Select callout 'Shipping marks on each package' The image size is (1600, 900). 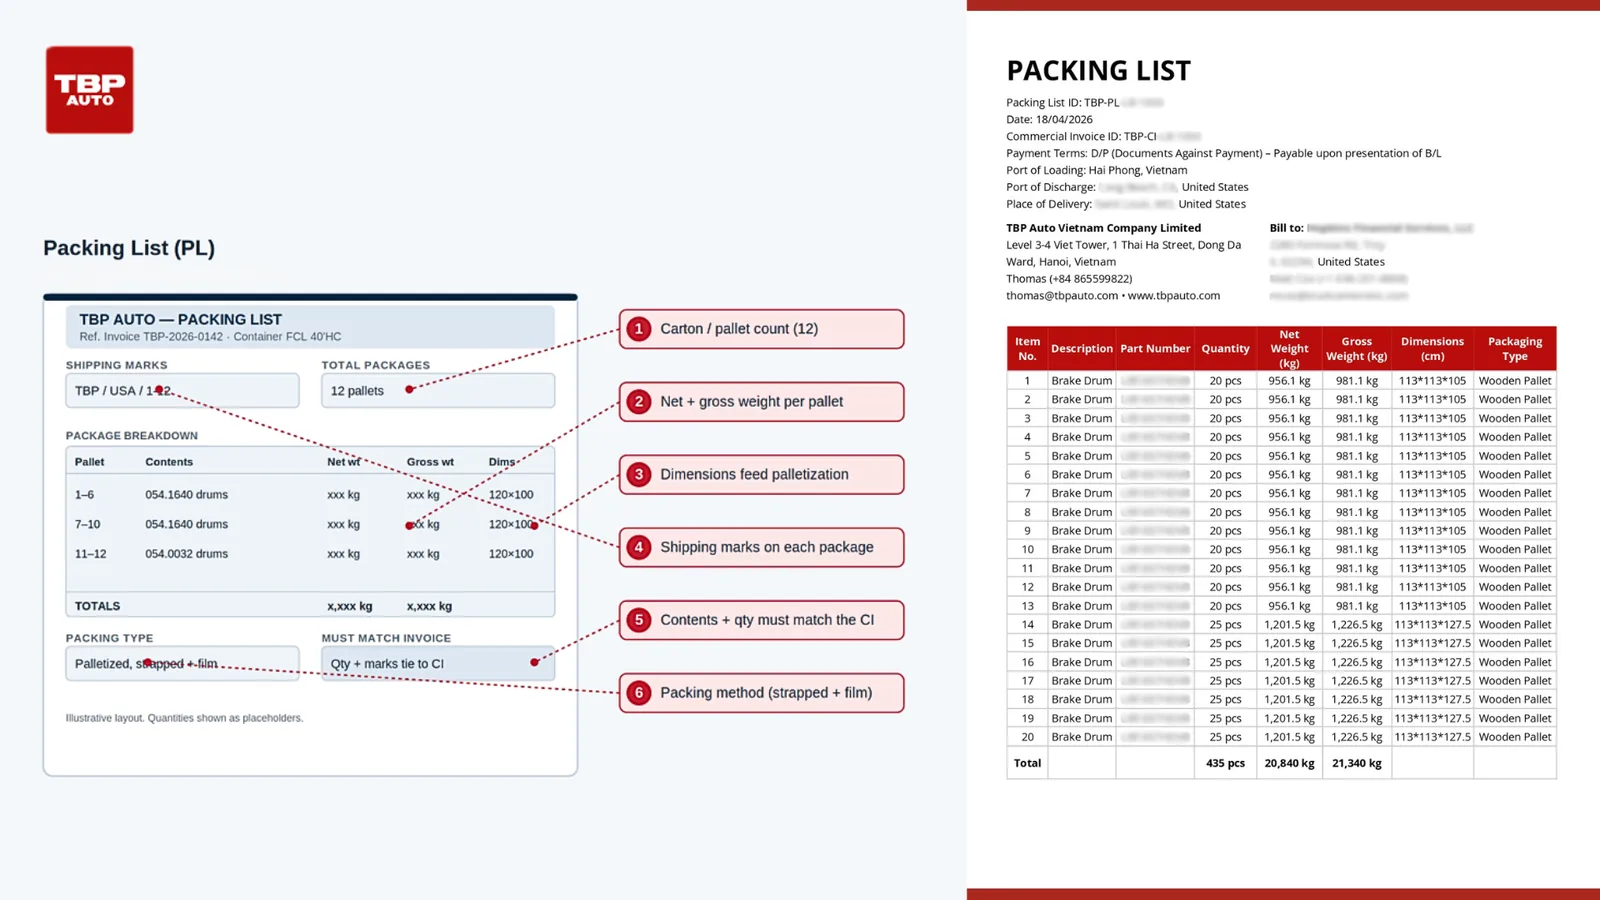761,548
